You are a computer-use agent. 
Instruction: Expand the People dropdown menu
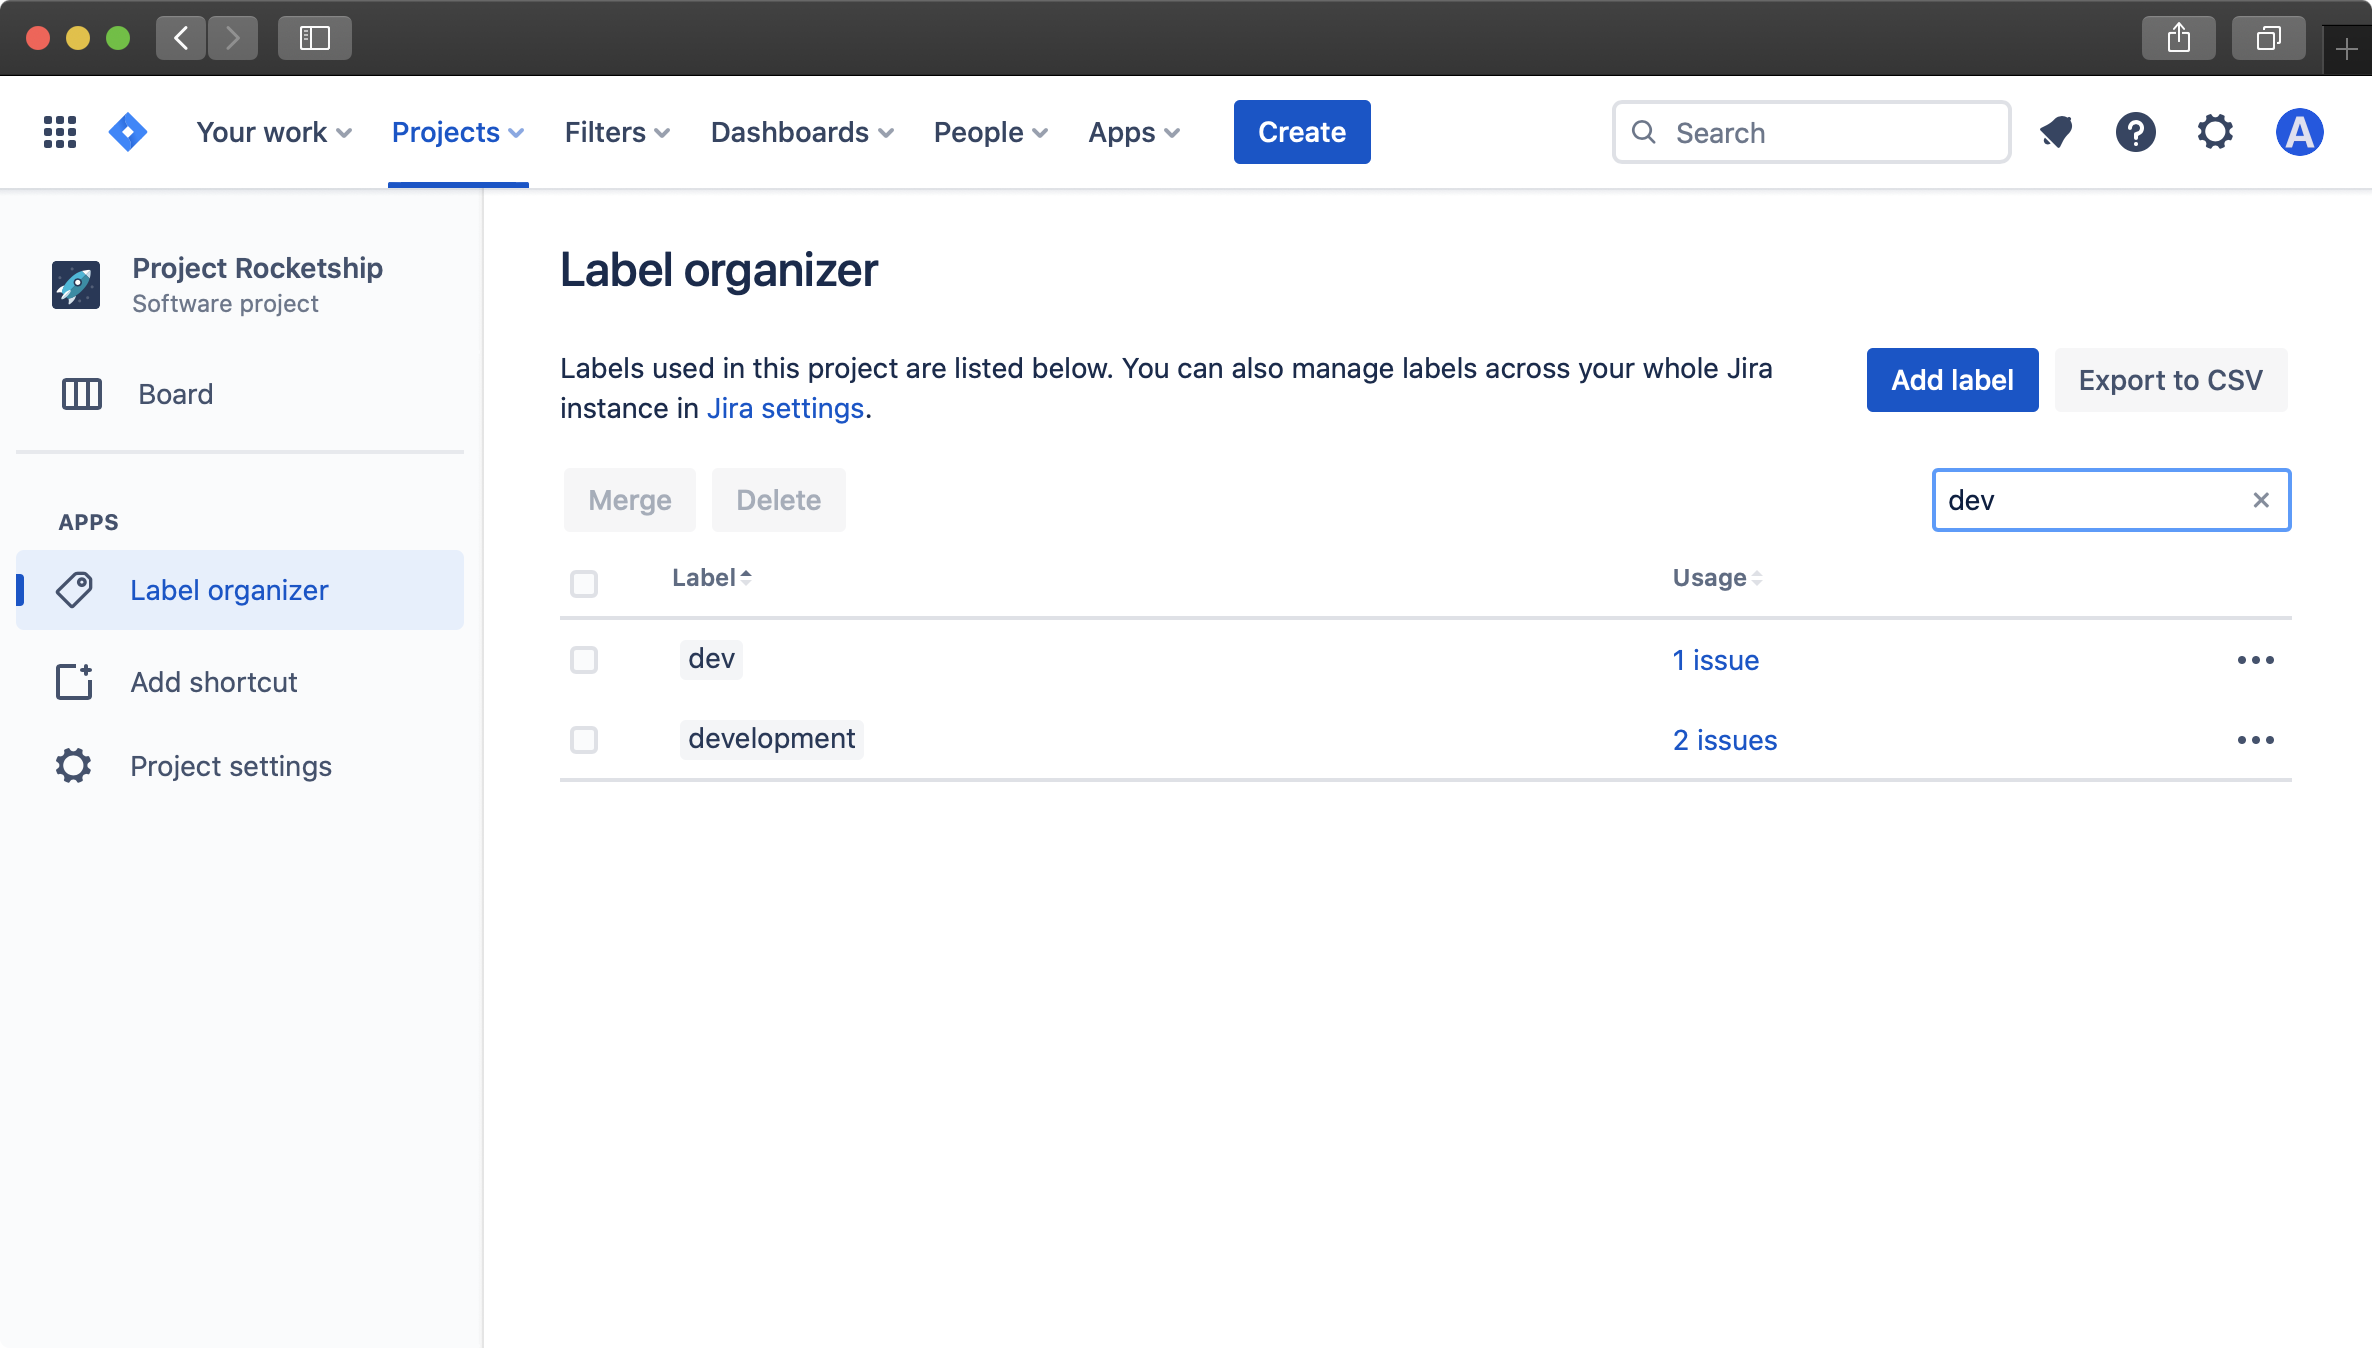(989, 132)
